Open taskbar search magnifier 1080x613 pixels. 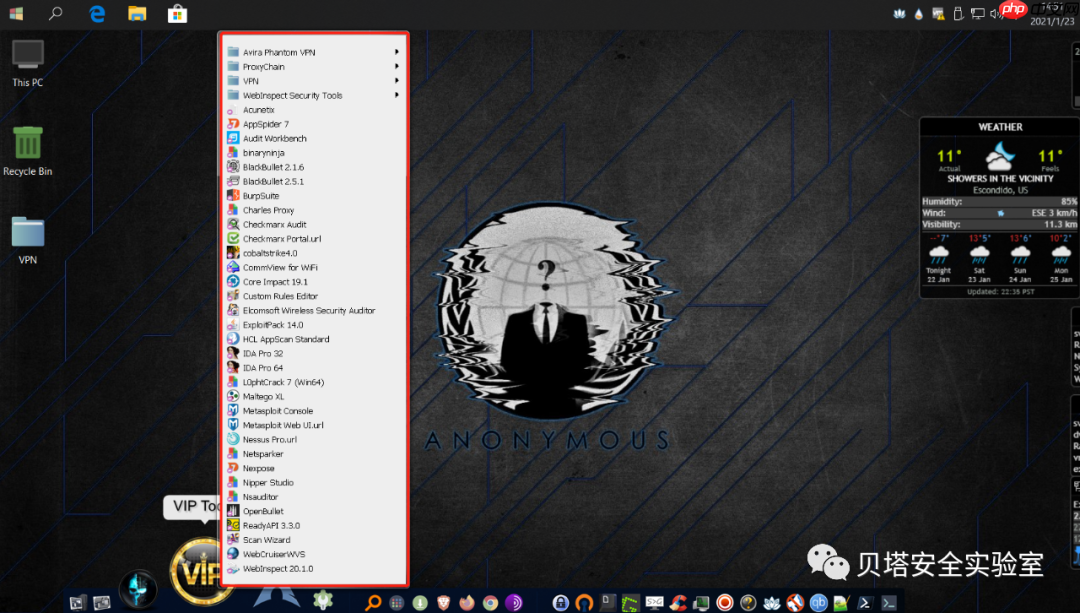[x=56, y=13]
